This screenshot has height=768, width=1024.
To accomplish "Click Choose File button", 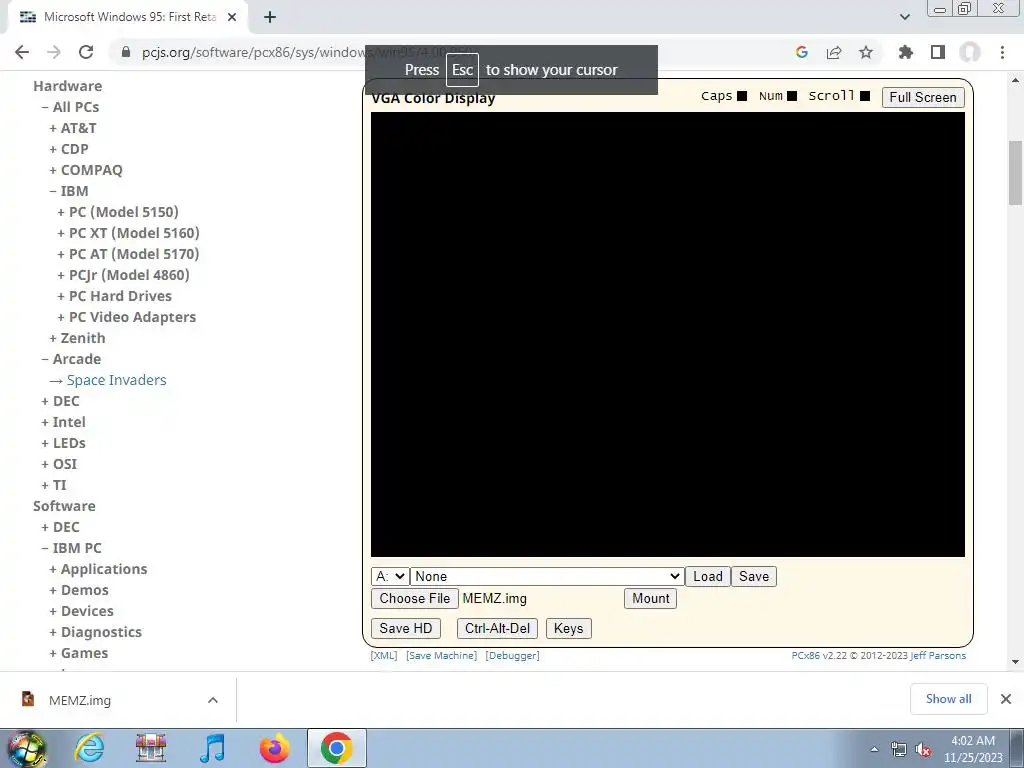I will coord(415,599).
